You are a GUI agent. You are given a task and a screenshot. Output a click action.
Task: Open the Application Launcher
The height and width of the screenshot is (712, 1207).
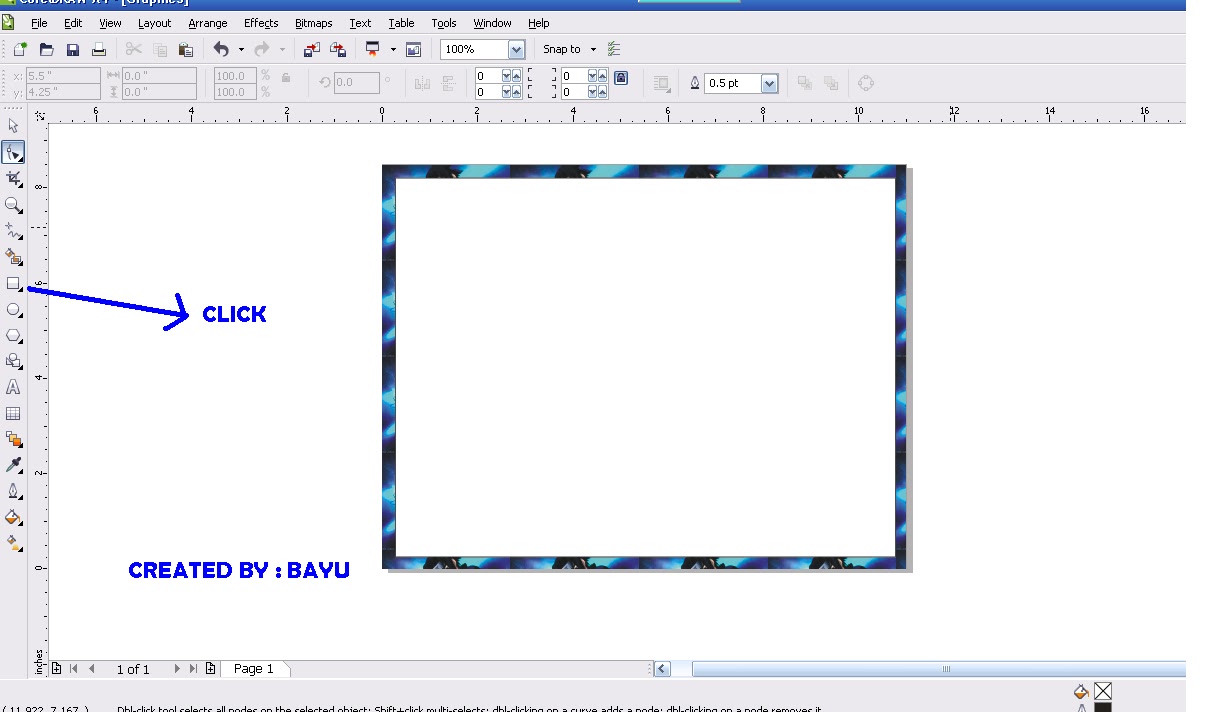click(x=373, y=49)
